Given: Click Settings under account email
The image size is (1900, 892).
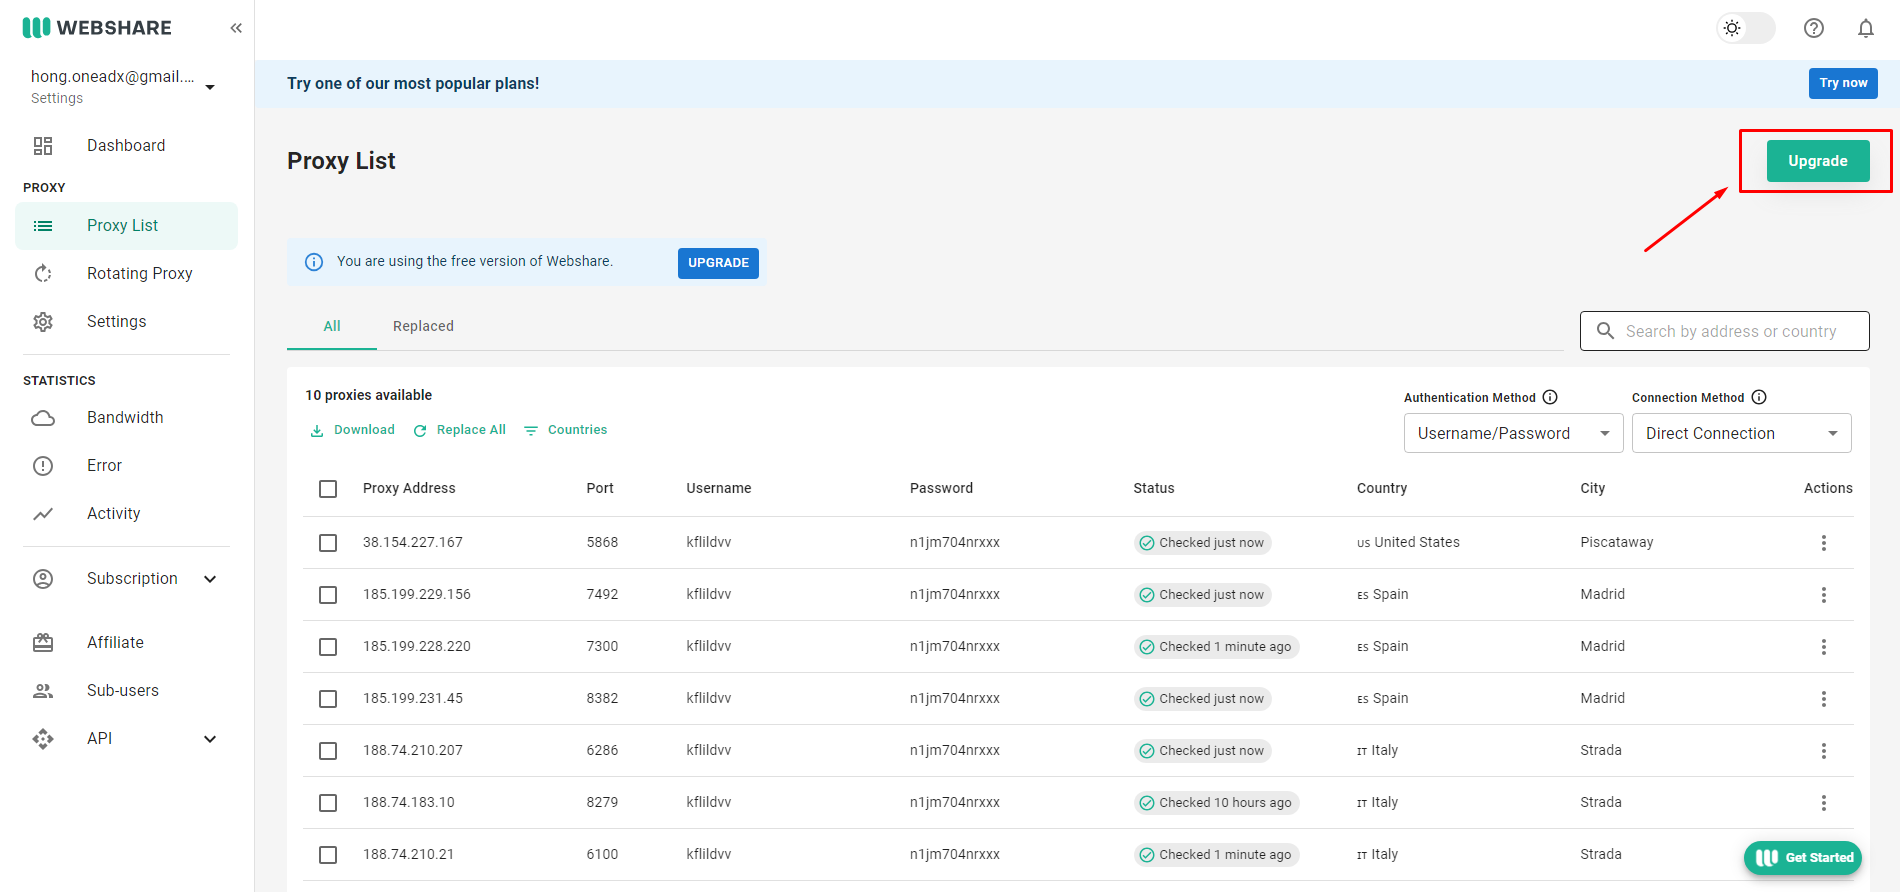Looking at the screenshot, I should point(57,98).
